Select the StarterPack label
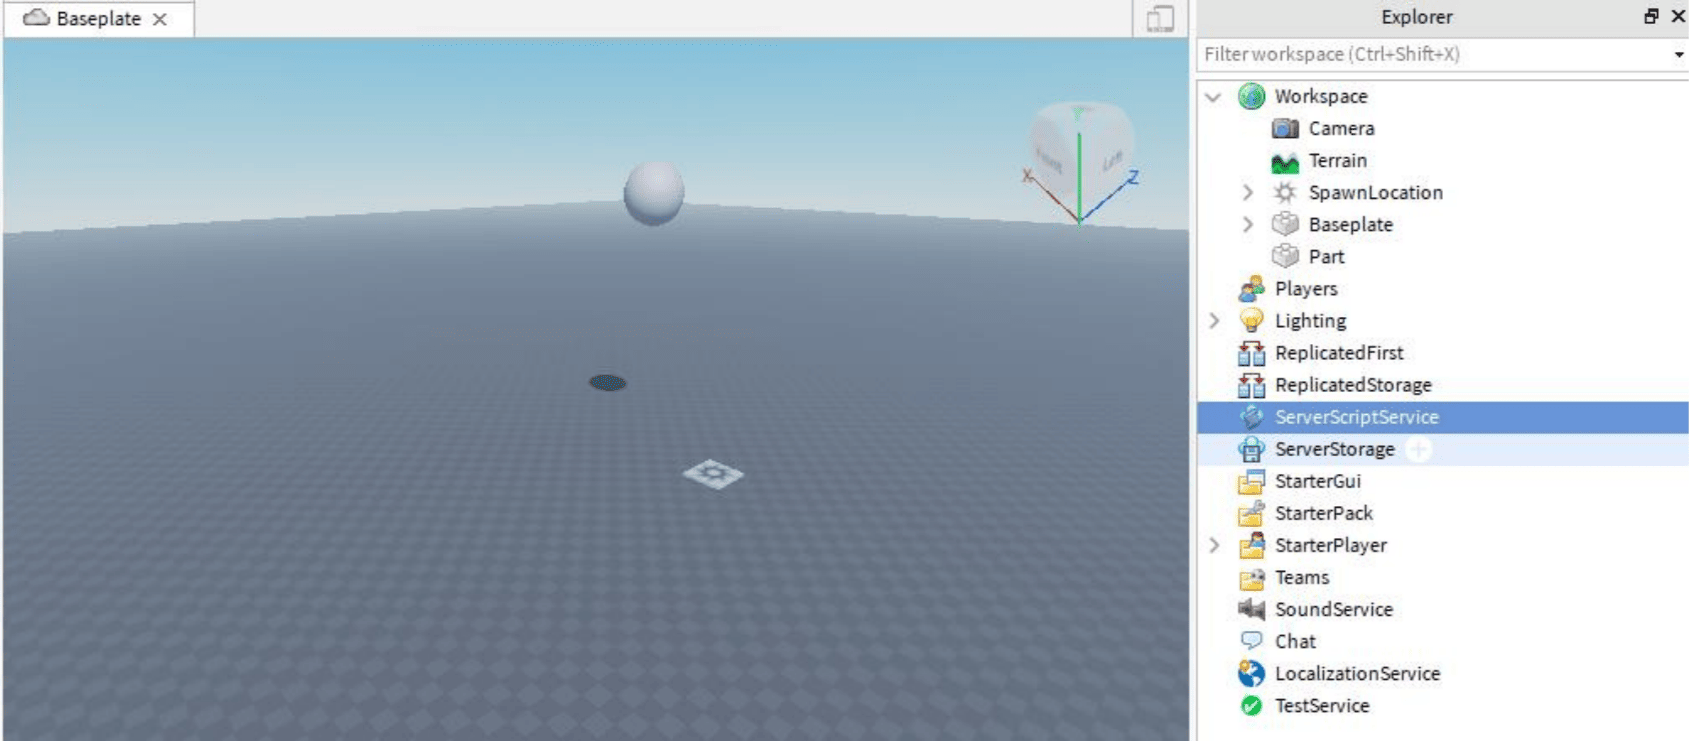Image resolution: width=1698 pixels, height=741 pixels. [1323, 512]
